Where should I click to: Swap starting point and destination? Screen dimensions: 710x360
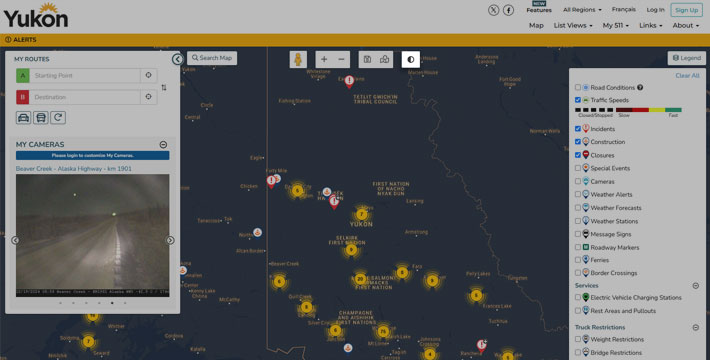click(x=164, y=87)
